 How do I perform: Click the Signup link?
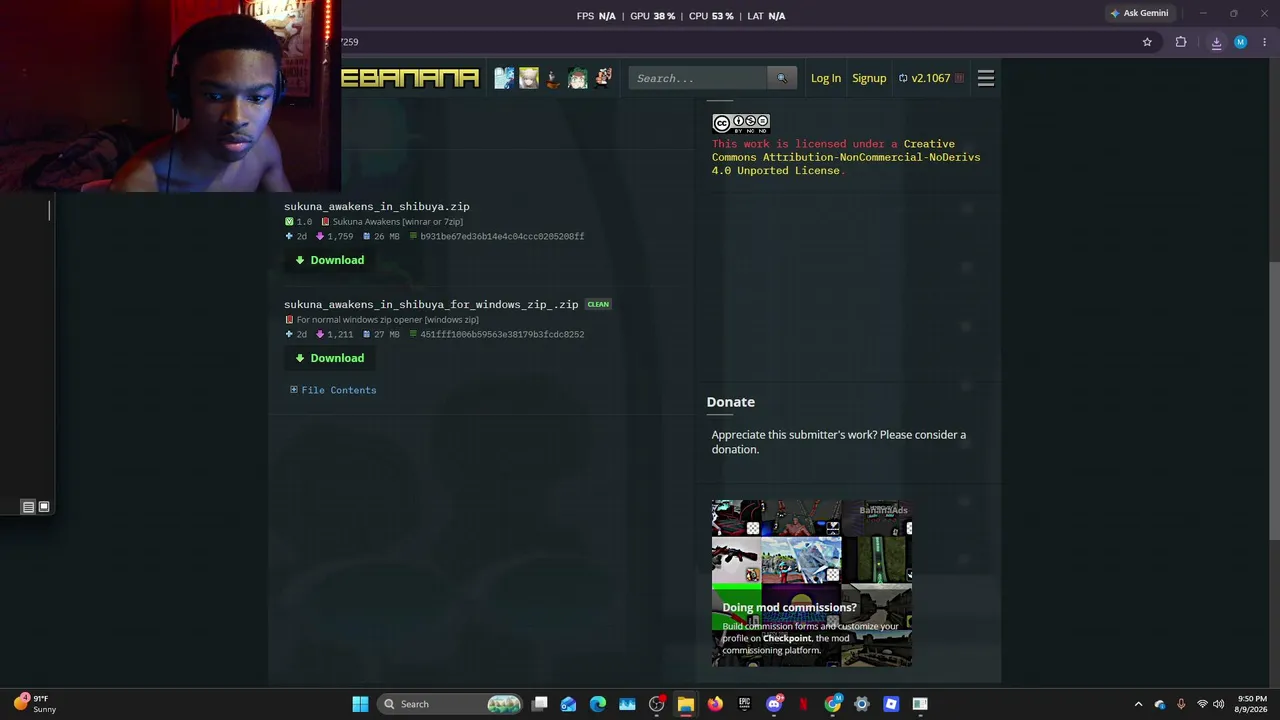(x=869, y=78)
